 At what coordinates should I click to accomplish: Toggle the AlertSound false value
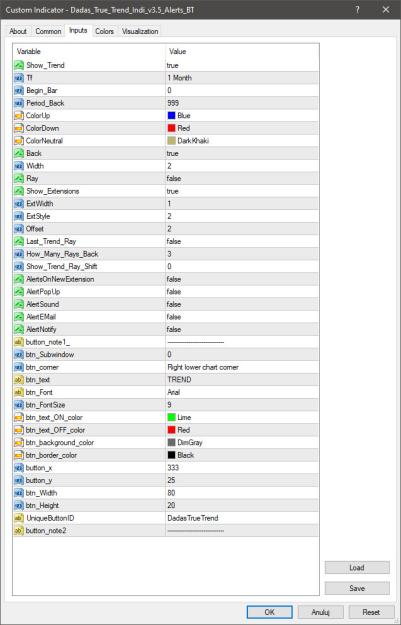pos(242,304)
